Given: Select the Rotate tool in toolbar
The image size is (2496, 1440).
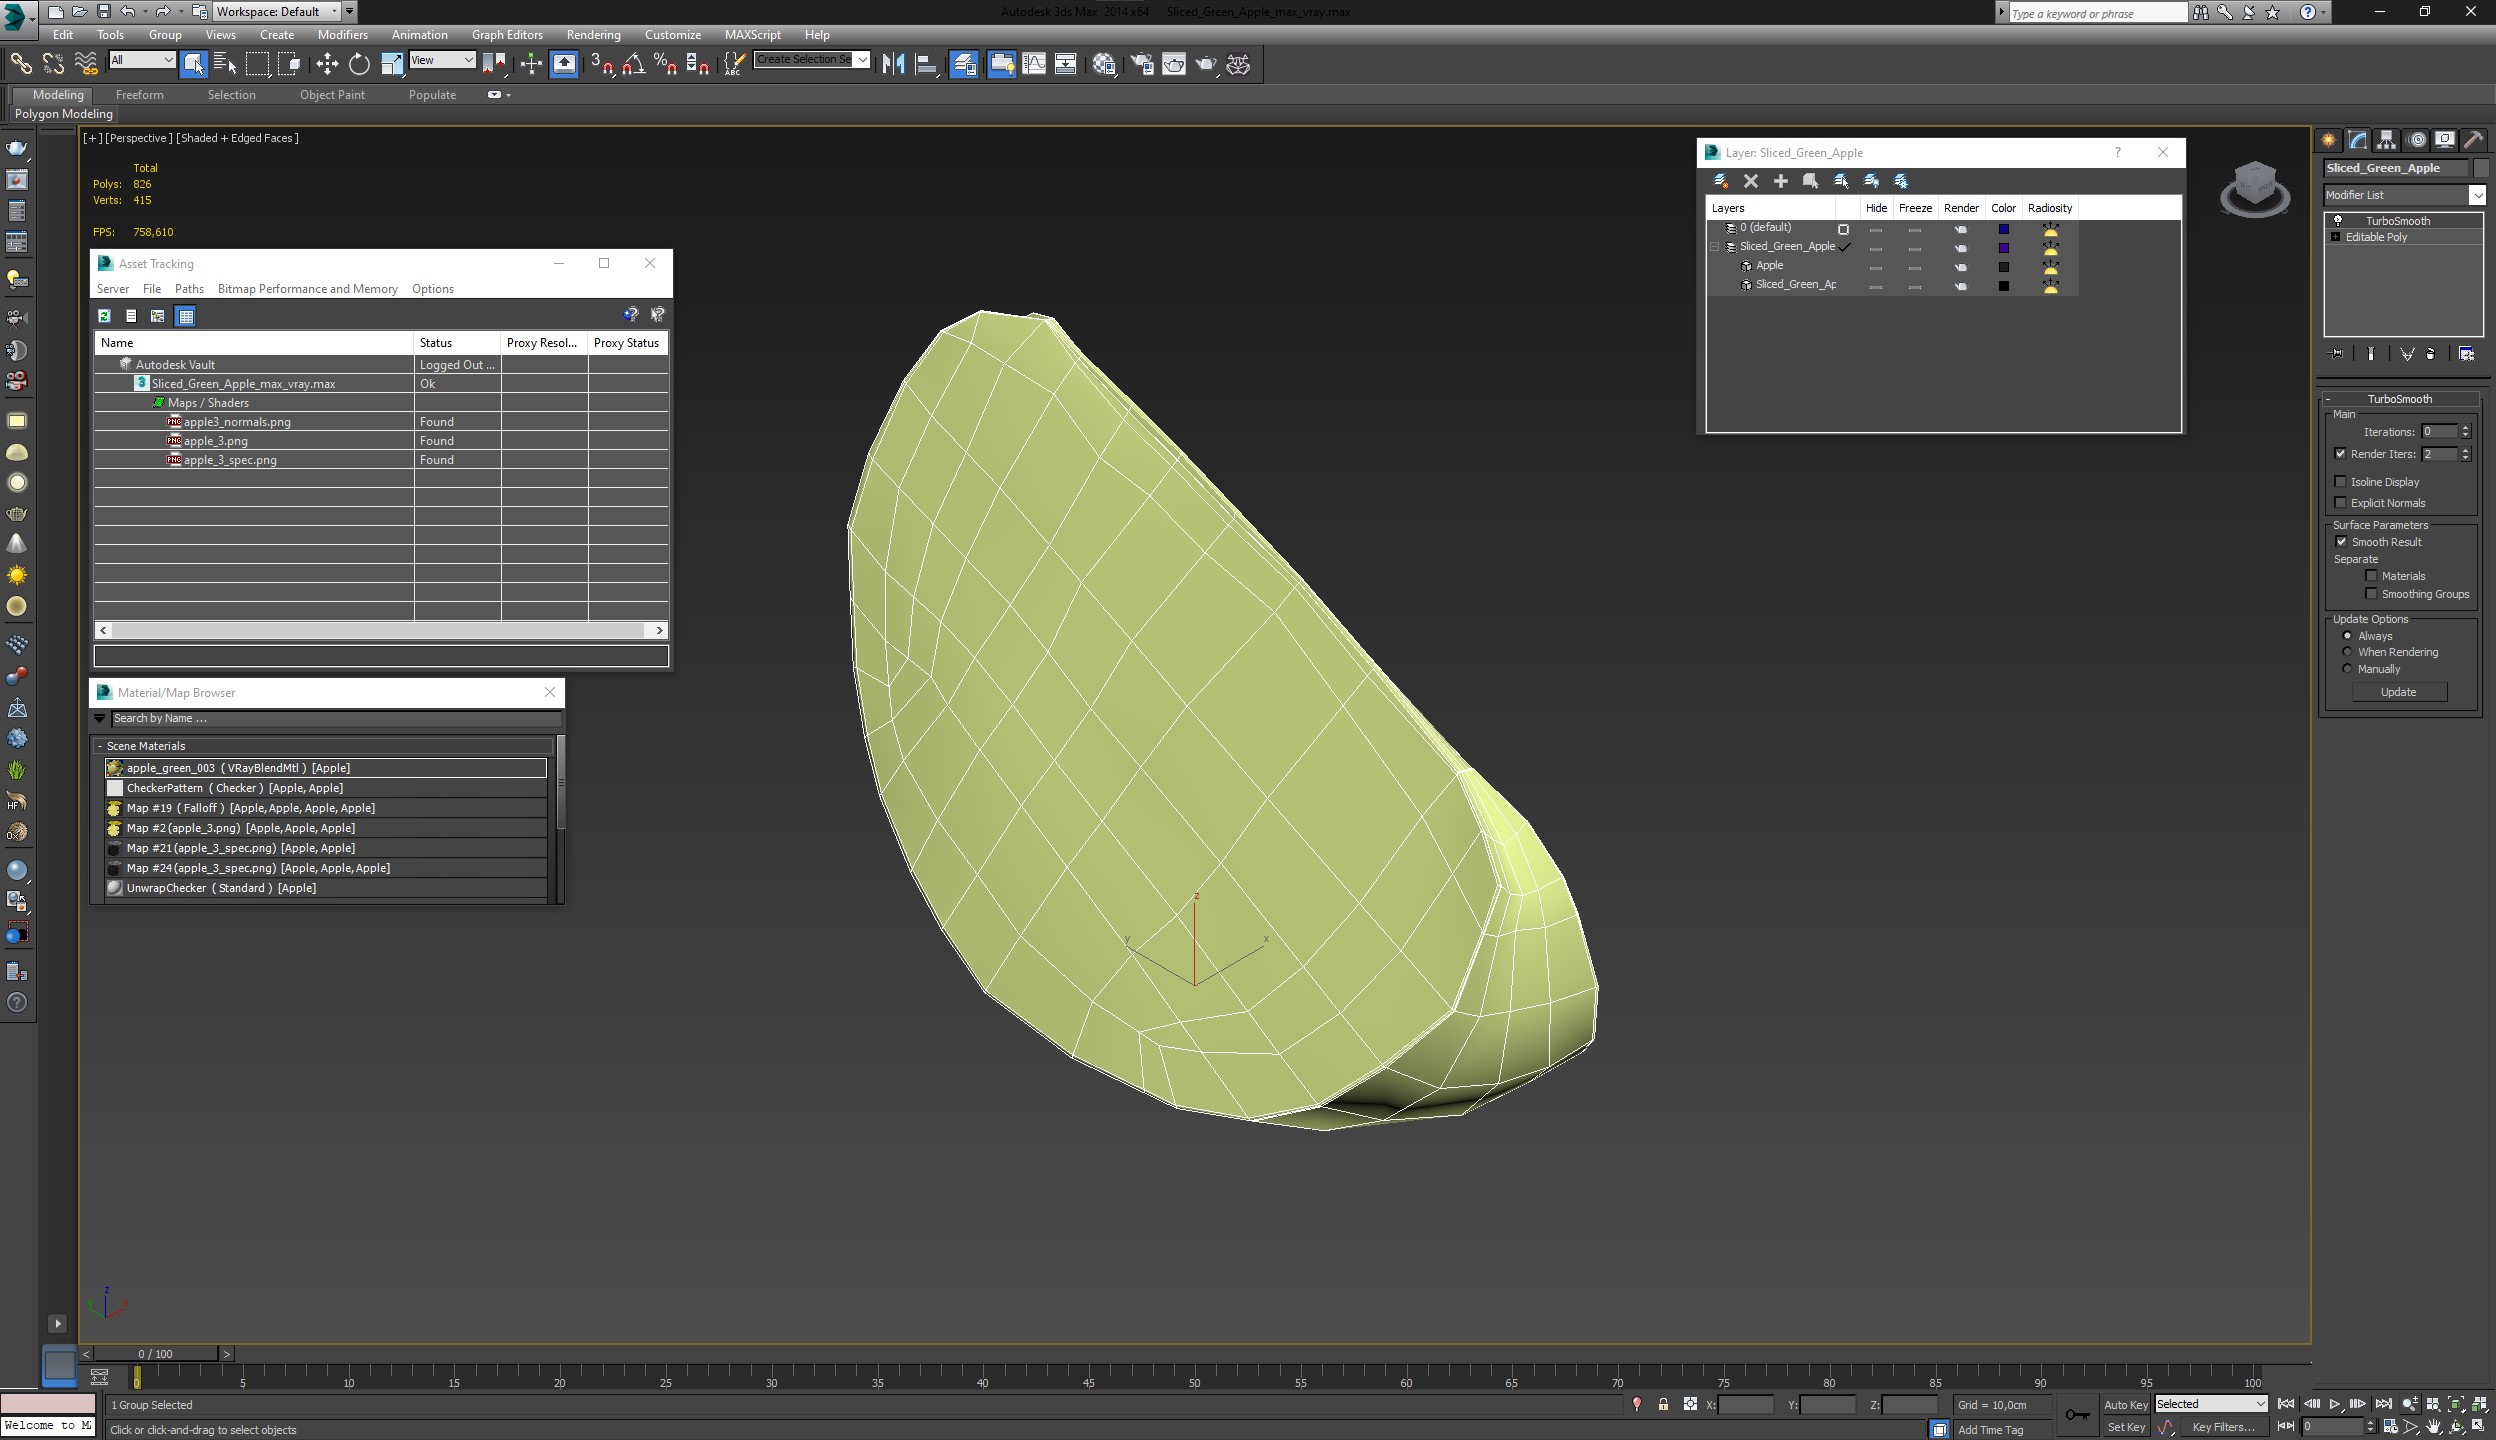Looking at the screenshot, I should (x=359, y=64).
